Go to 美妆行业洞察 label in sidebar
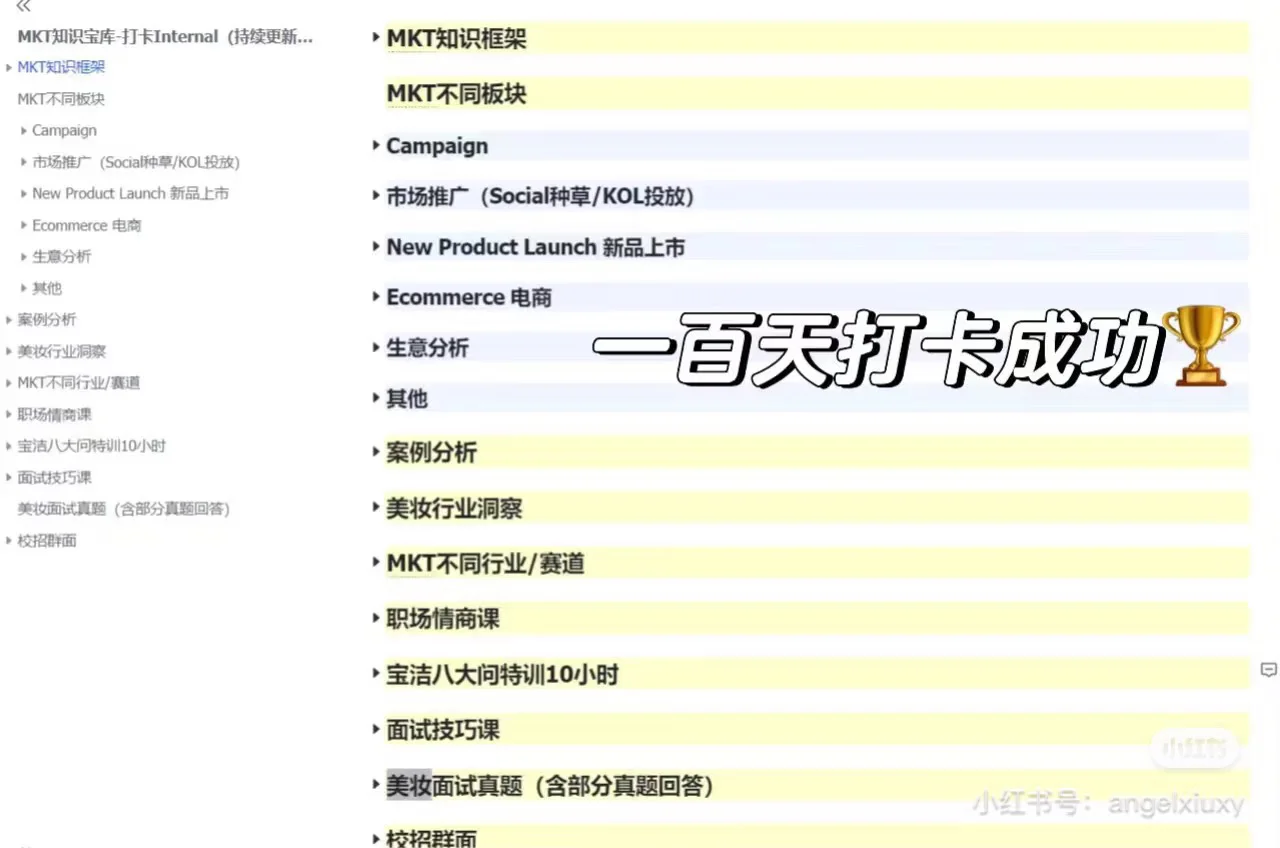Viewport: 1280px width, 848px height. coord(61,352)
